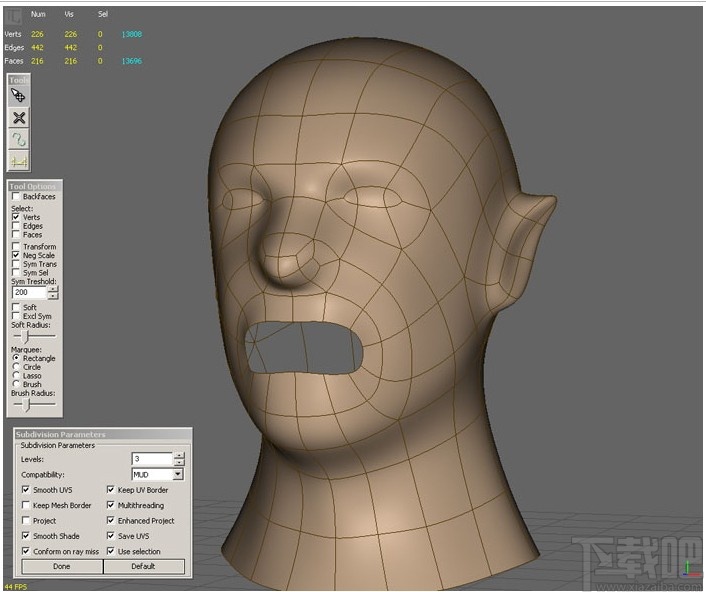The height and width of the screenshot is (592, 706).
Task: Select the Circle marquee mode
Action: [16, 367]
